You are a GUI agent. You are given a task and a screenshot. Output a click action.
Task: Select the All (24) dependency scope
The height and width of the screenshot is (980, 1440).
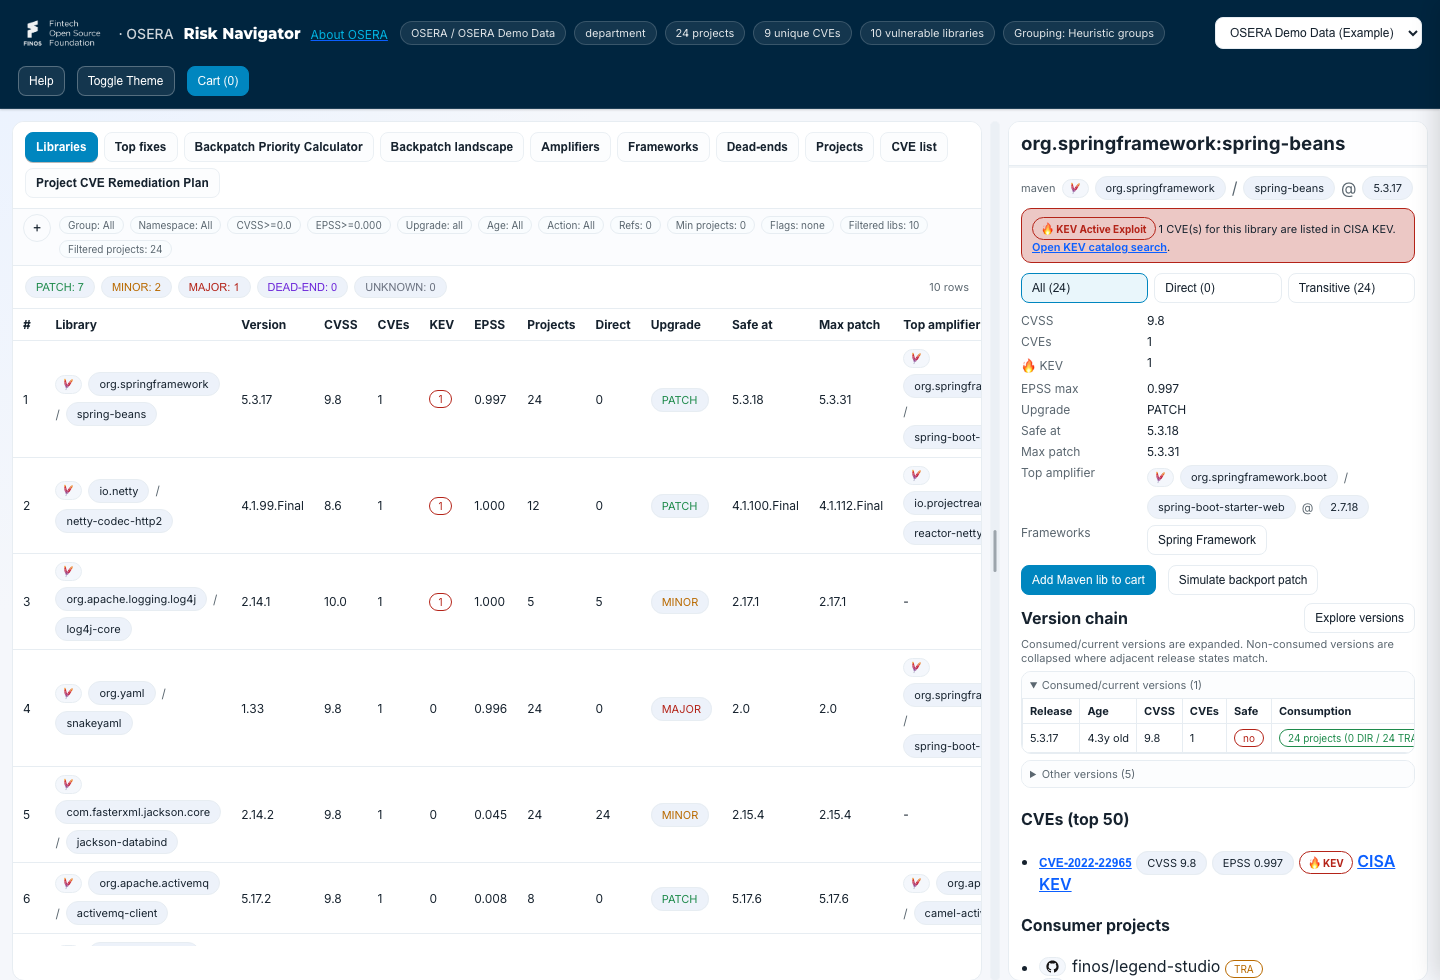pyautogui.click(x=1084, y=288)
